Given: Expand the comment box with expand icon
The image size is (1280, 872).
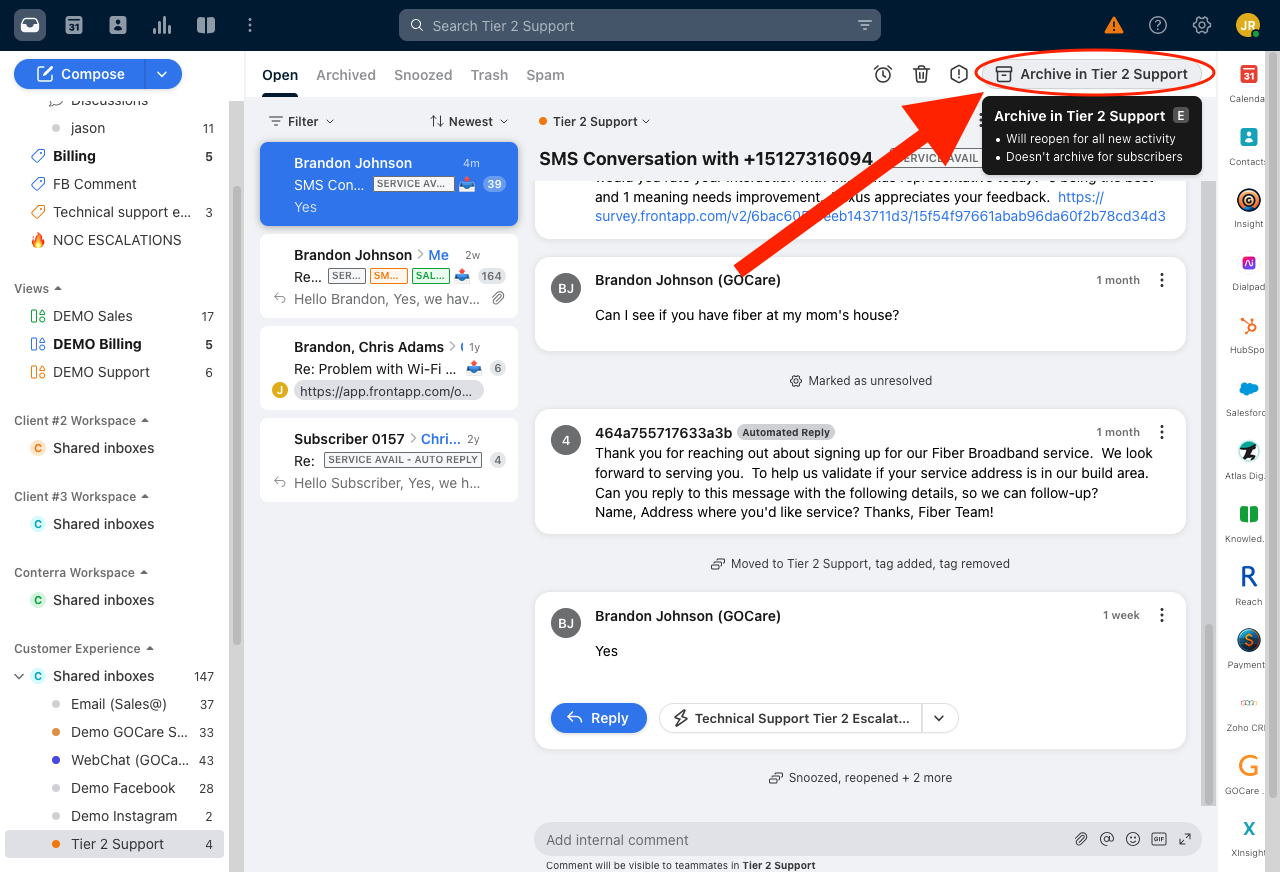Looking at the screenshot, I should 1185,839.
